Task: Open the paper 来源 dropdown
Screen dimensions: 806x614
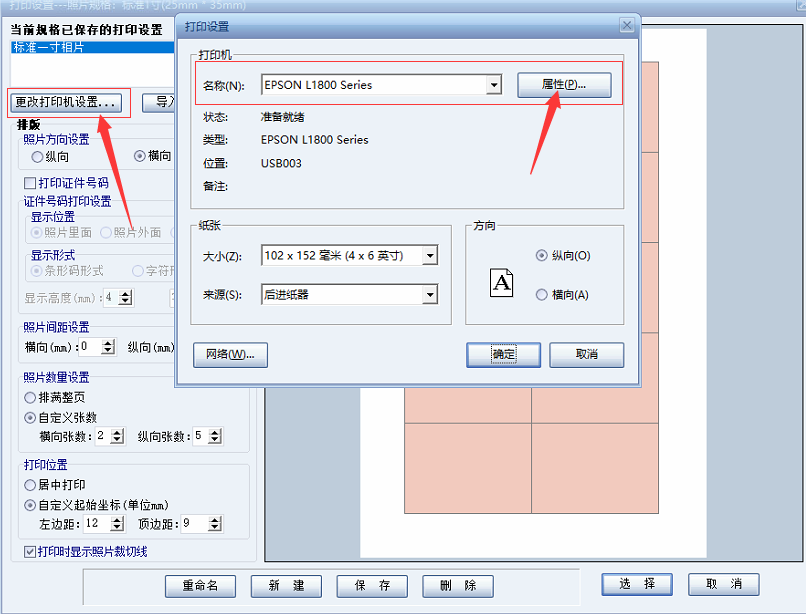Action: [429, 295]
